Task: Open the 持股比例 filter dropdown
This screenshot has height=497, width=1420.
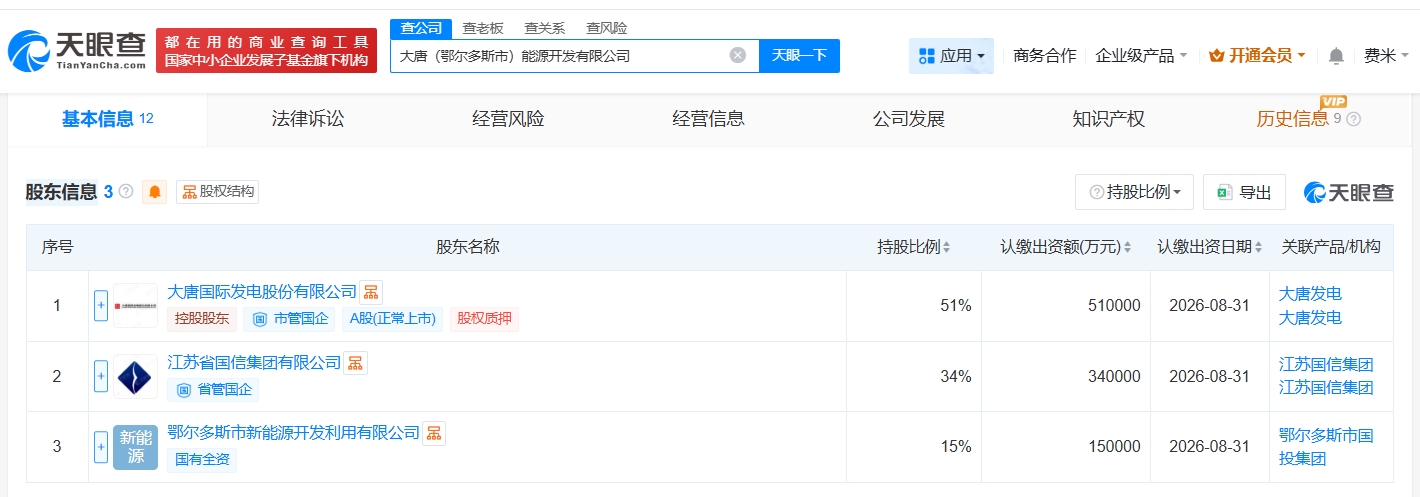Action: (x=1134, y=192)
